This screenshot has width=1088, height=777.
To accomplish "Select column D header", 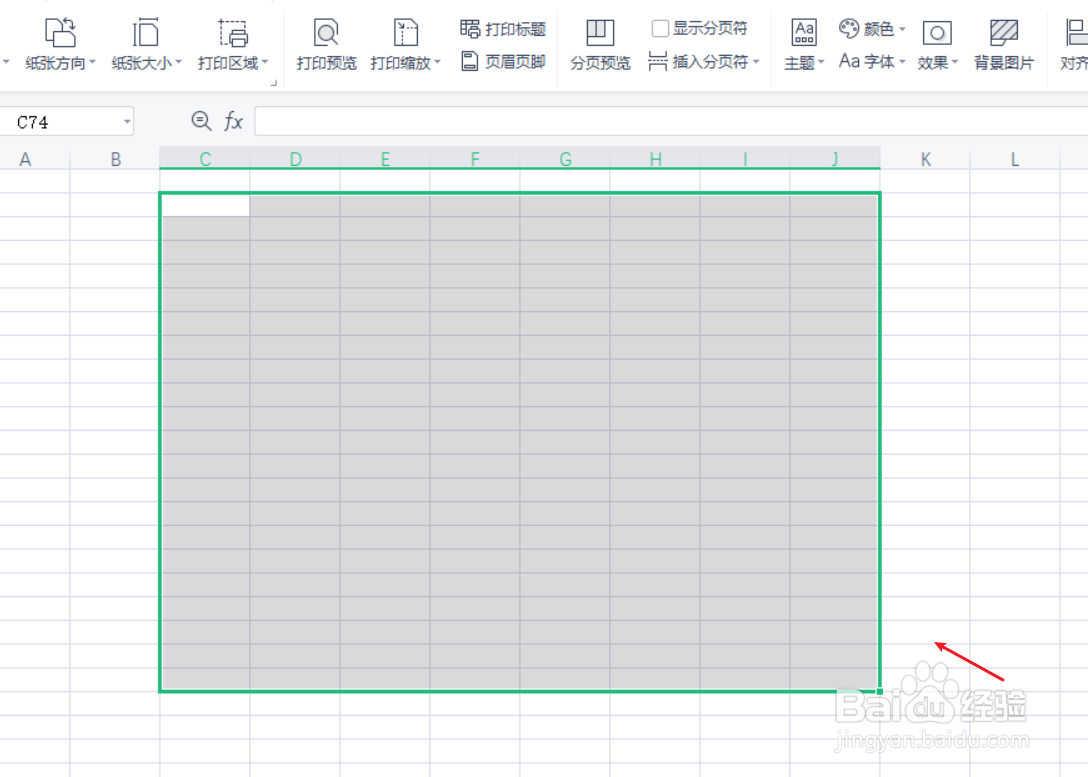I will point(295,159).
